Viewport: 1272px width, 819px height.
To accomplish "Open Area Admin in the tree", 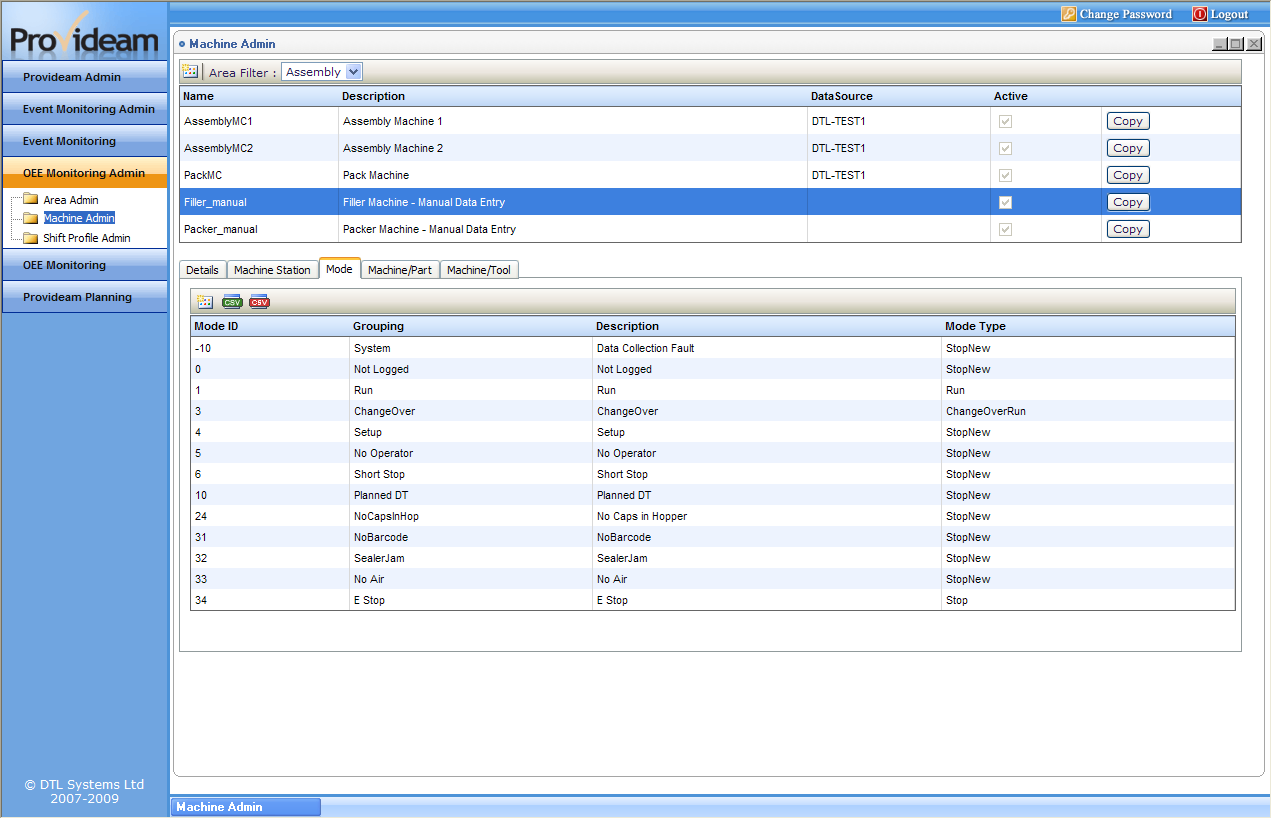I will point(71,200).
